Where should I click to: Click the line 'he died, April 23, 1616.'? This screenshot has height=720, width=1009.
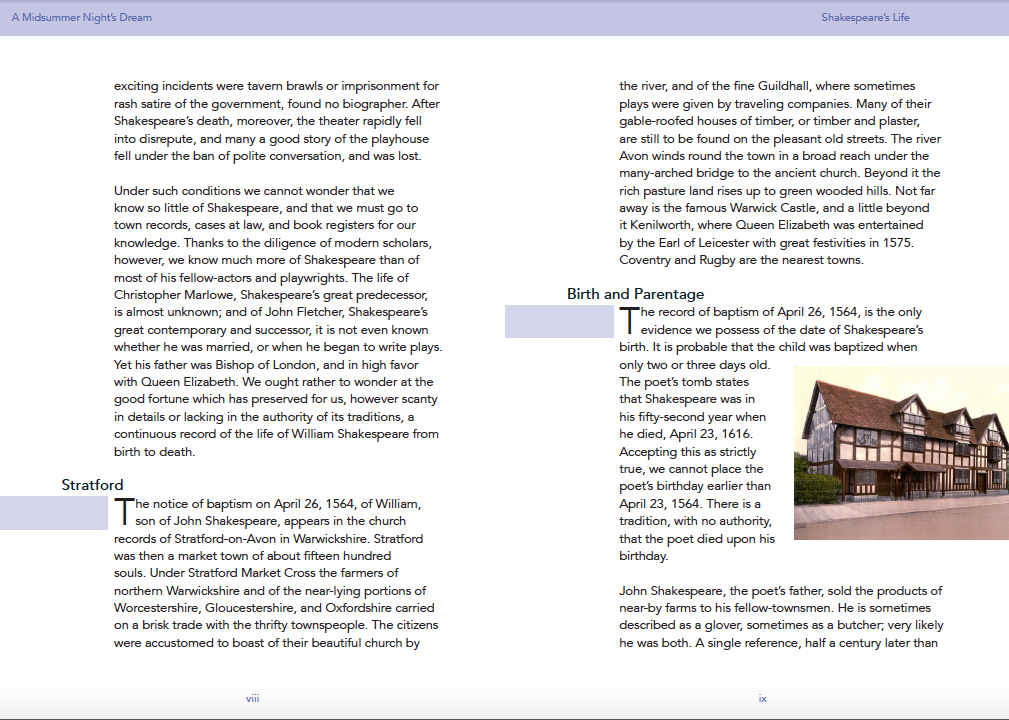point(686,434)
